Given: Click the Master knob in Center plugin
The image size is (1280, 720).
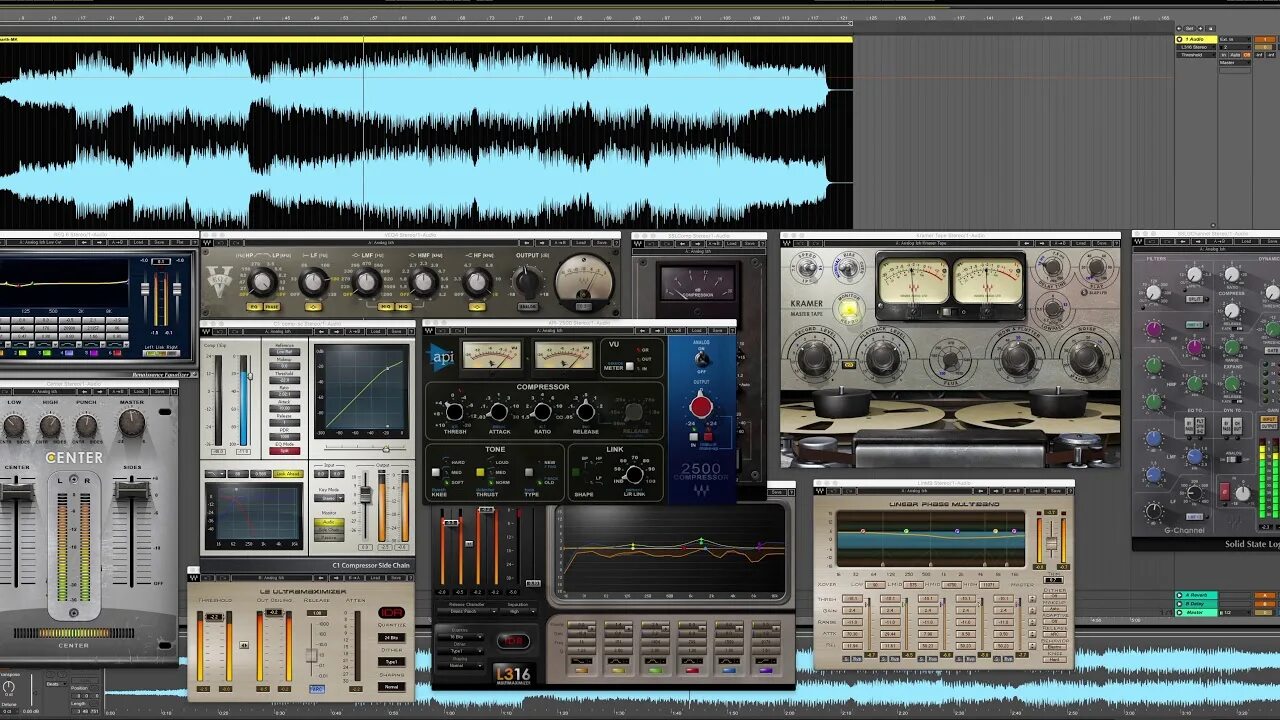Looking at the screenshot, I should point(131,424).
